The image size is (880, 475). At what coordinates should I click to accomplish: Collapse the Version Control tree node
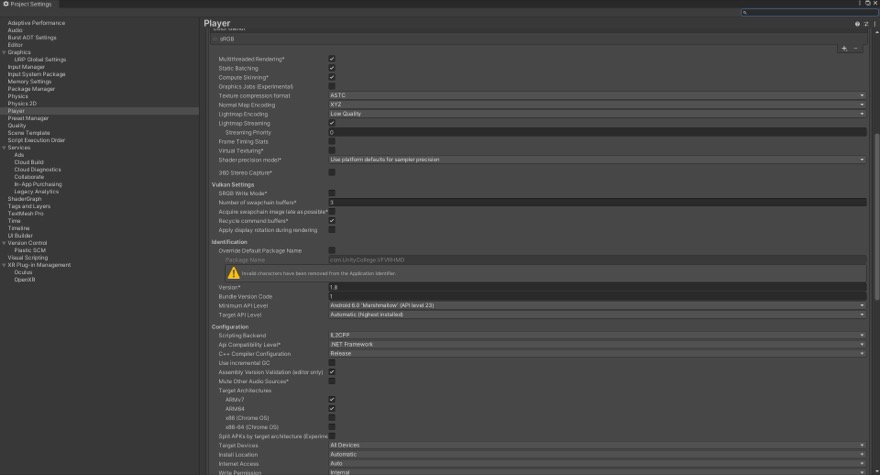[x=4, y=243]
